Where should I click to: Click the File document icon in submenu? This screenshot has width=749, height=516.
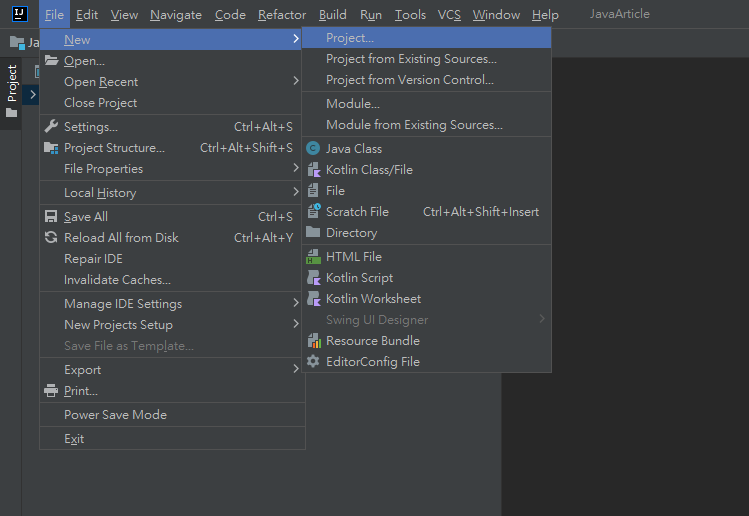tap(313, 191)
